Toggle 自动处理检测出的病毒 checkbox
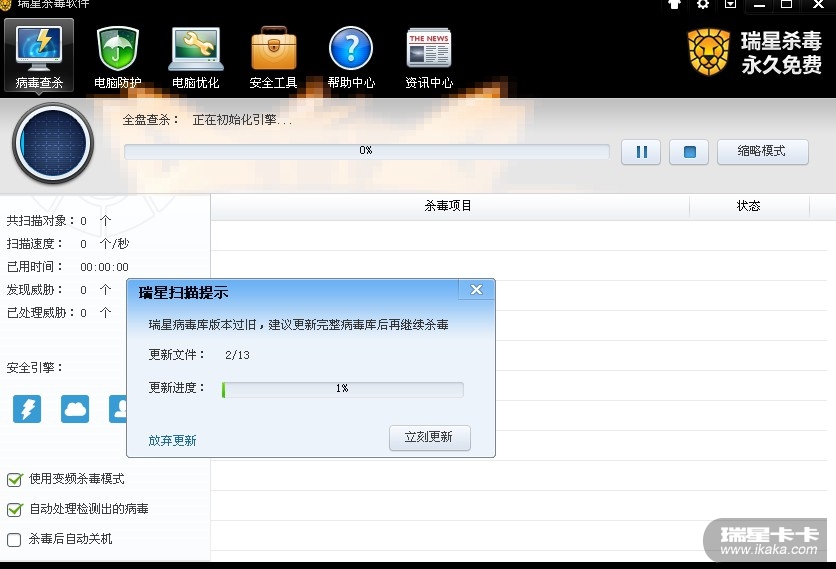 click(x=14, y=510)
